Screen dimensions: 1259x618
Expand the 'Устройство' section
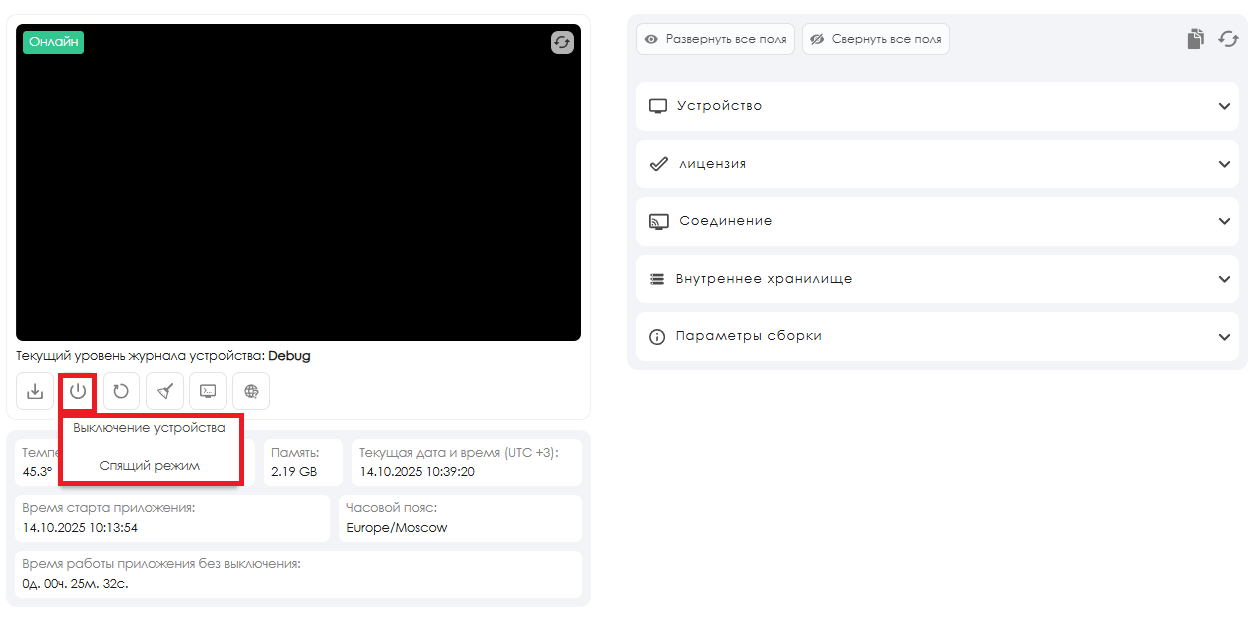tap(937, 106)
